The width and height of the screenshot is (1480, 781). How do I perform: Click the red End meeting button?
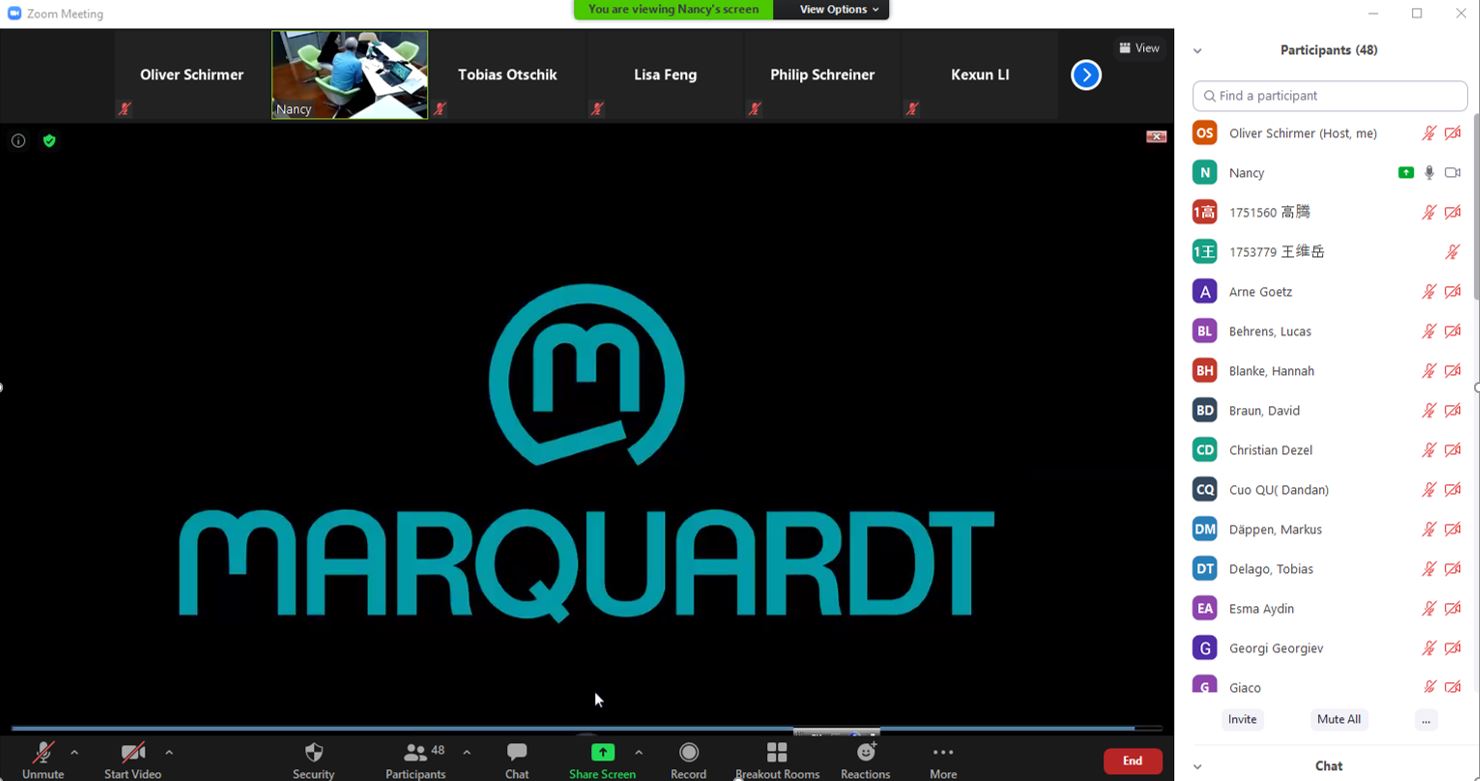point(1132,761)
